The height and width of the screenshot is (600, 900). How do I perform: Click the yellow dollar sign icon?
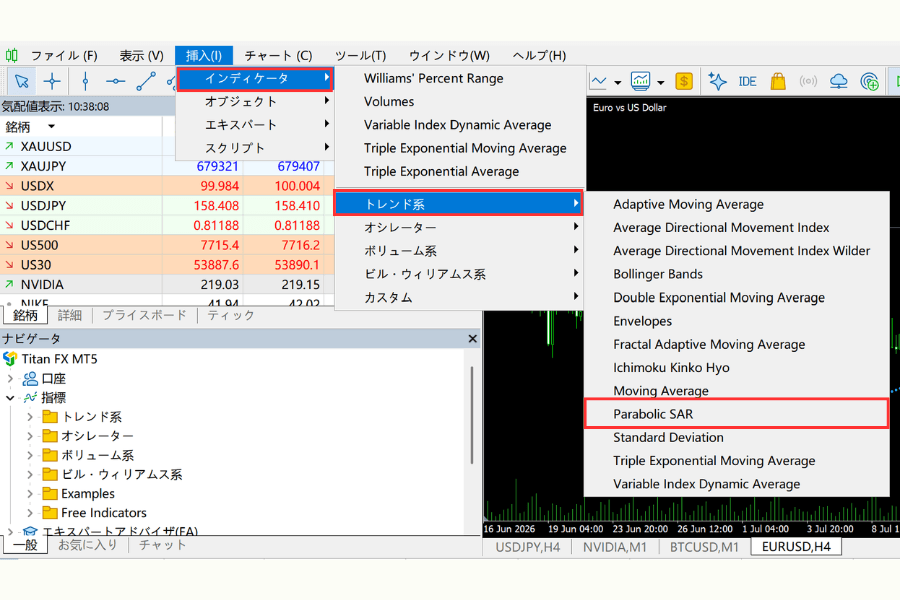684,82
